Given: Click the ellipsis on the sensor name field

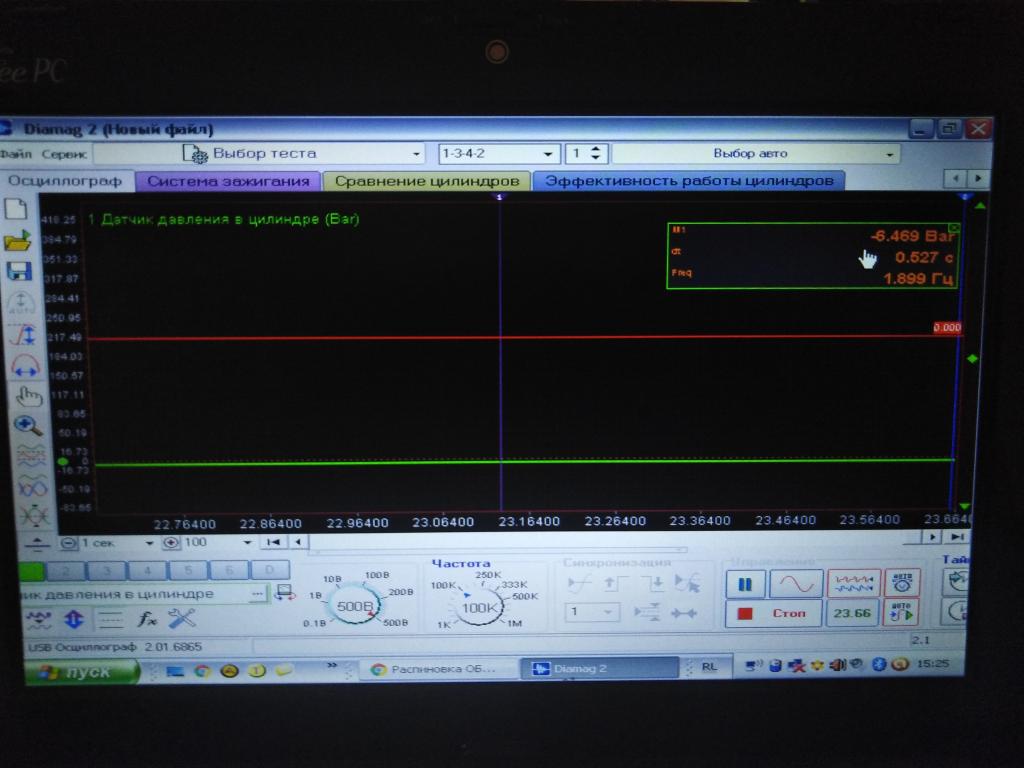Looking at the screenshot, I should [258, 594].
